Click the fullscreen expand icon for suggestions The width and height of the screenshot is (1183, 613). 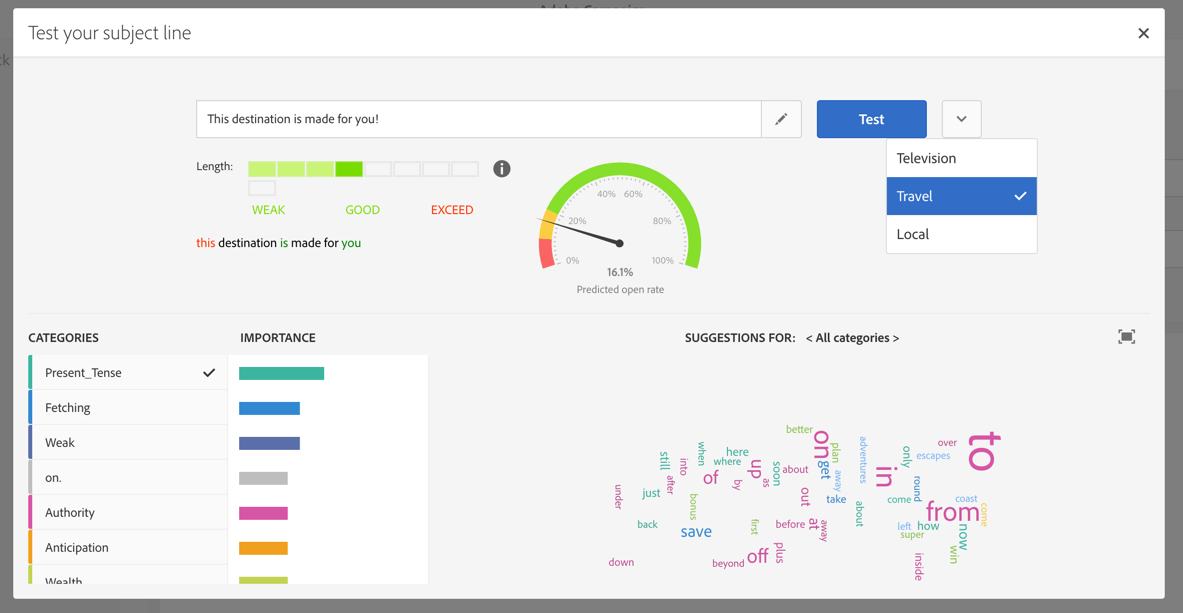(1126, 337)
